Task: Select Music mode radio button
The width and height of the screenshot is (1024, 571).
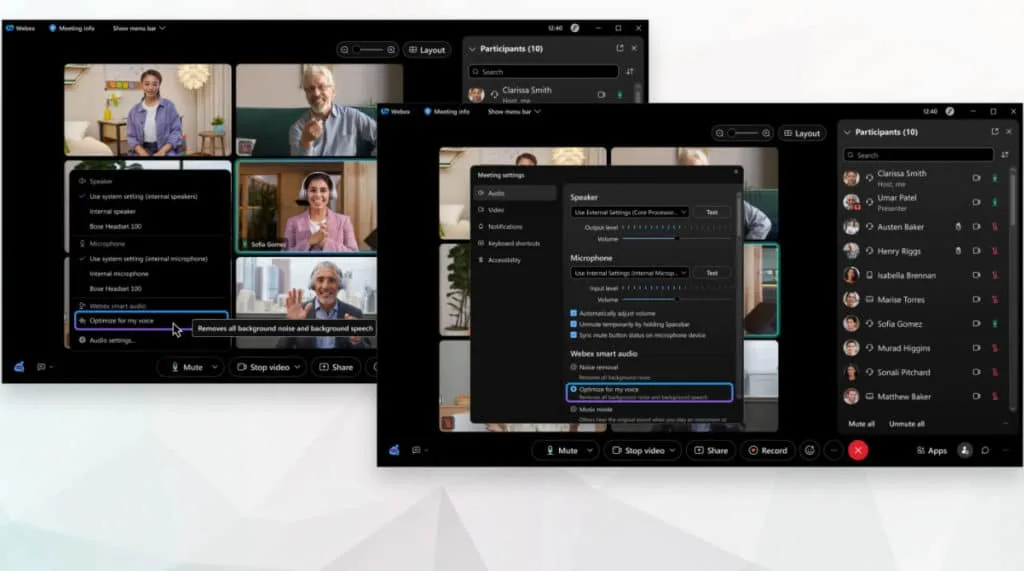Action: 573,410
